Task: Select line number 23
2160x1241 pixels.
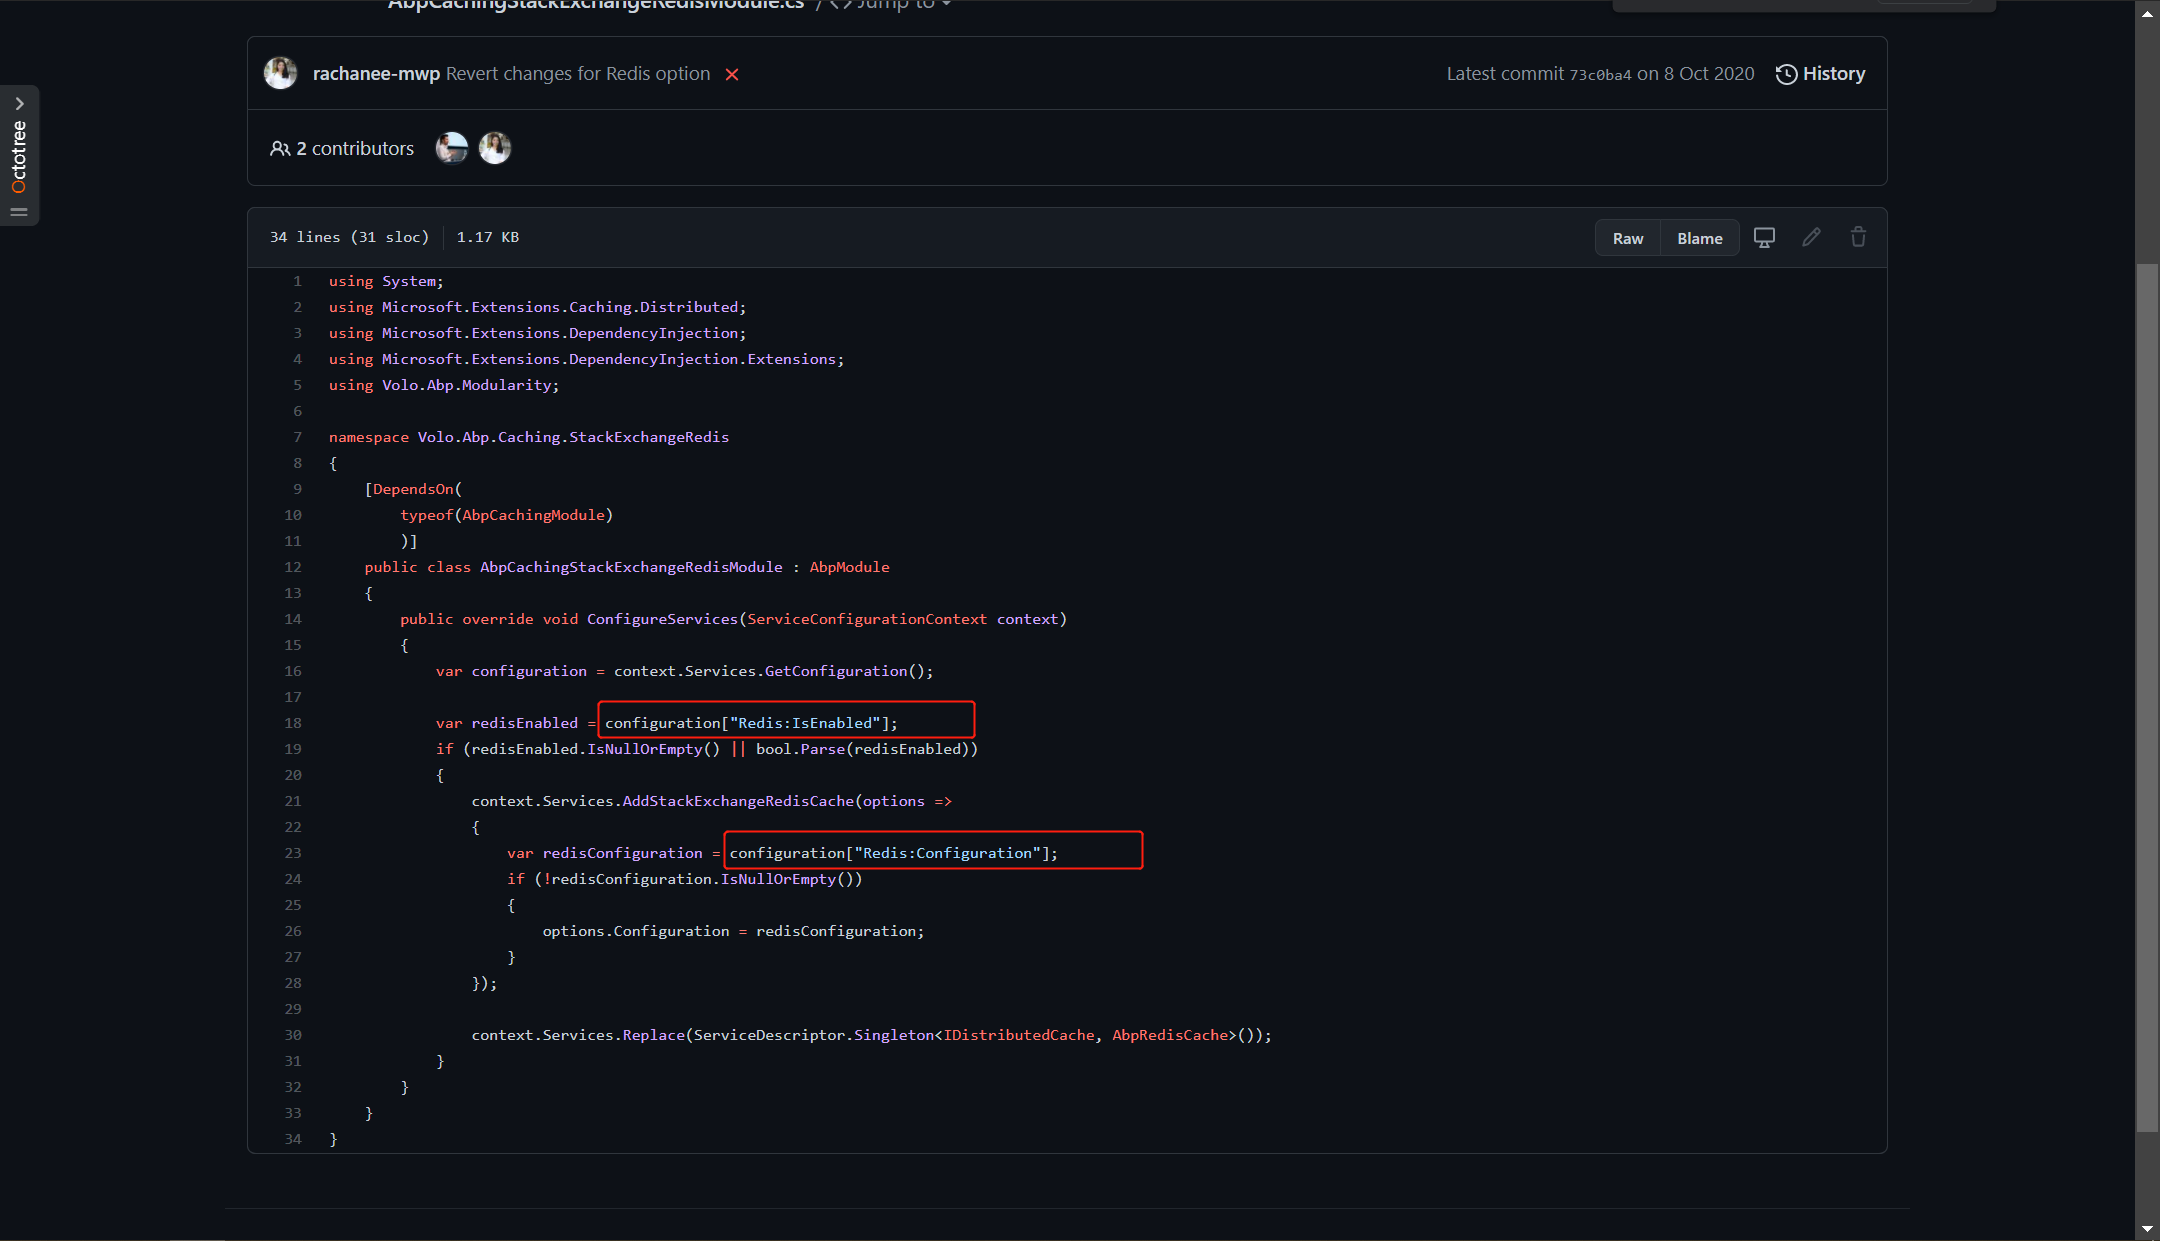Action: tap(293, 853)
